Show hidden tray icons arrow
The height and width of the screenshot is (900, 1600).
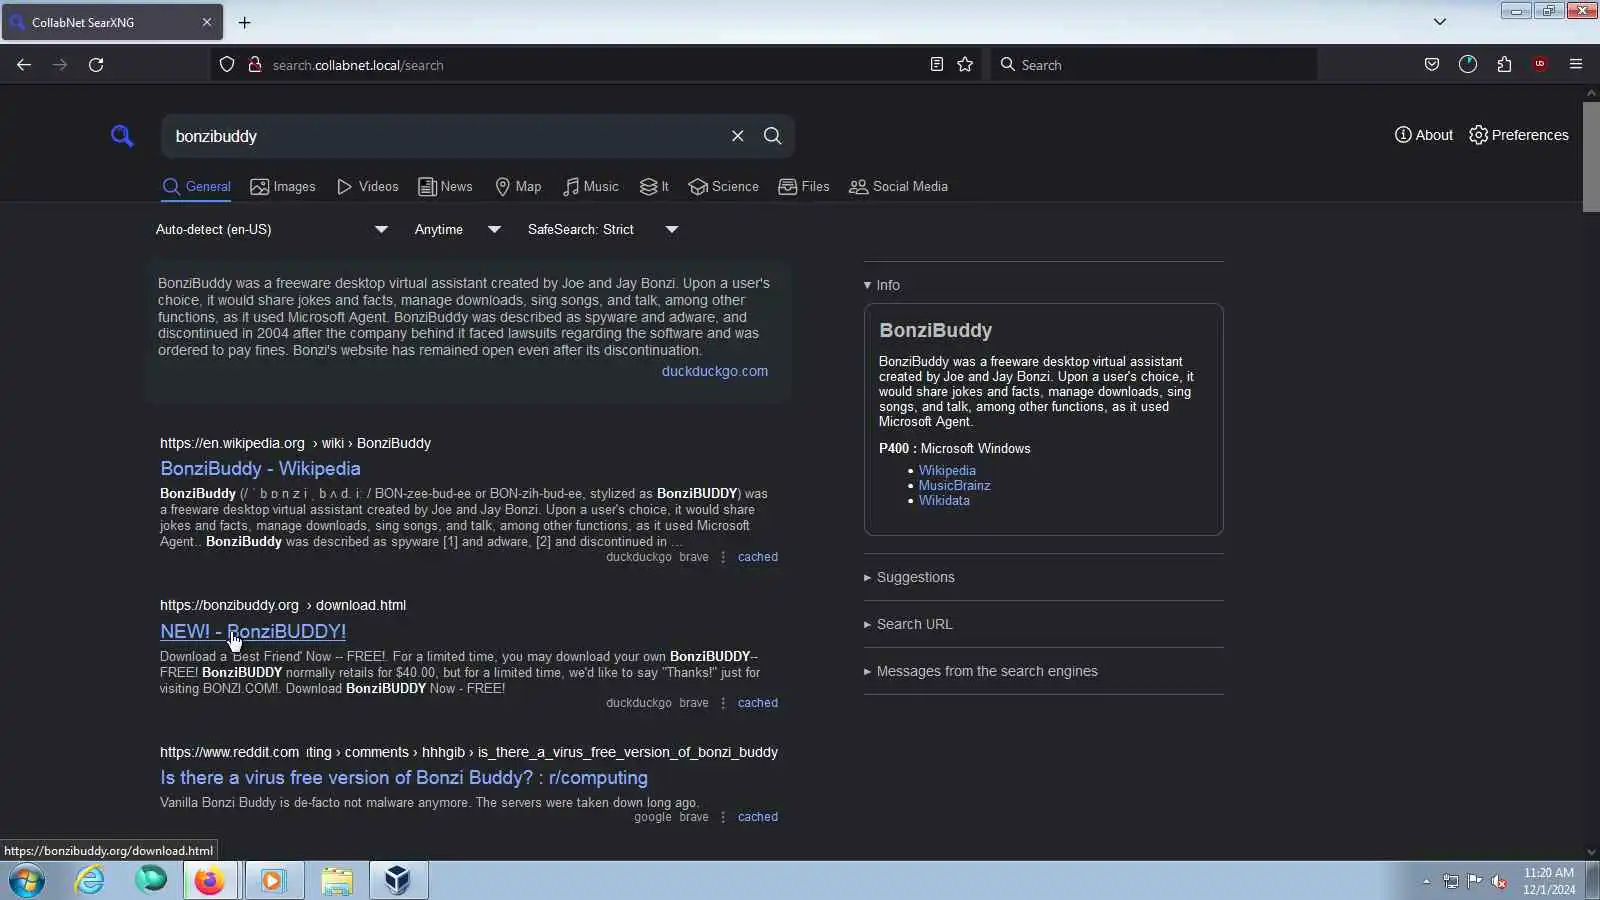1426,881
